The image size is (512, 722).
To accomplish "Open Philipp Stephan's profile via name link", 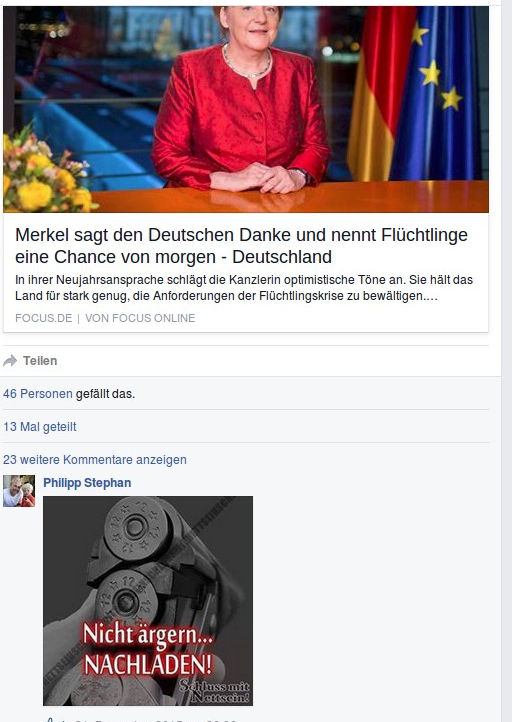I will point(87,483).
